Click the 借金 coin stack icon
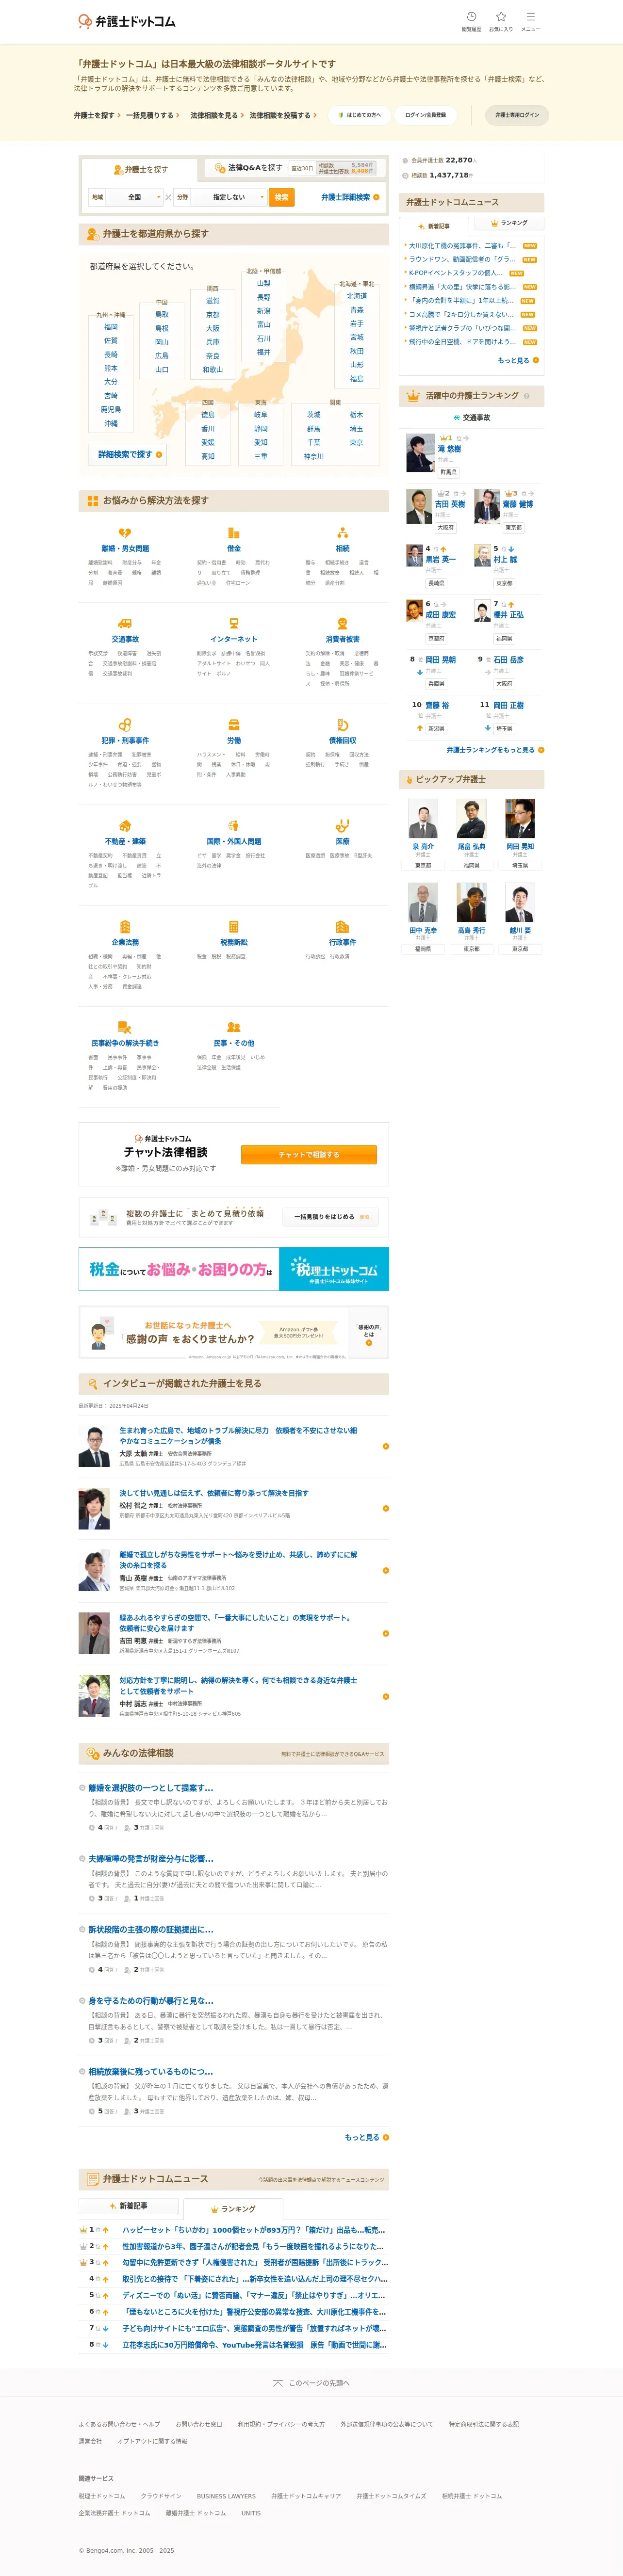 pyautogui.click(x=233, y=533)
